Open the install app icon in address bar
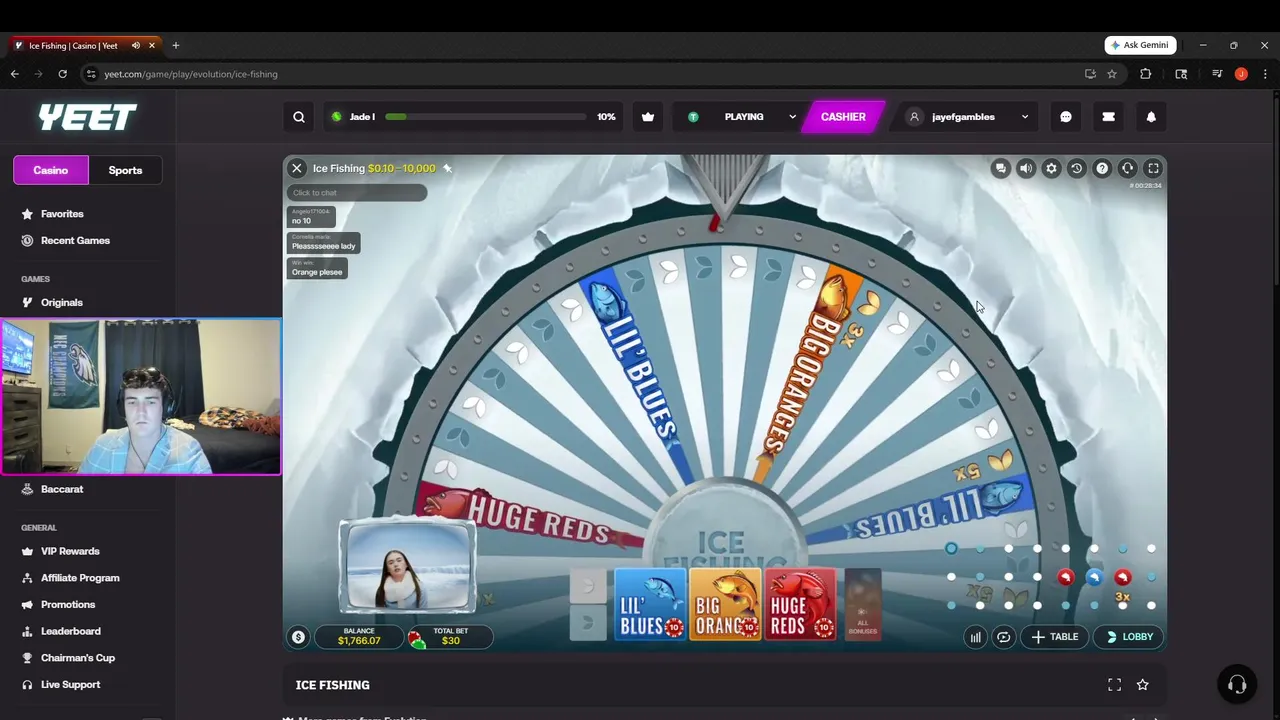Image resolution: width=1280 pixels, height=720 pixels. (1090, 74)
